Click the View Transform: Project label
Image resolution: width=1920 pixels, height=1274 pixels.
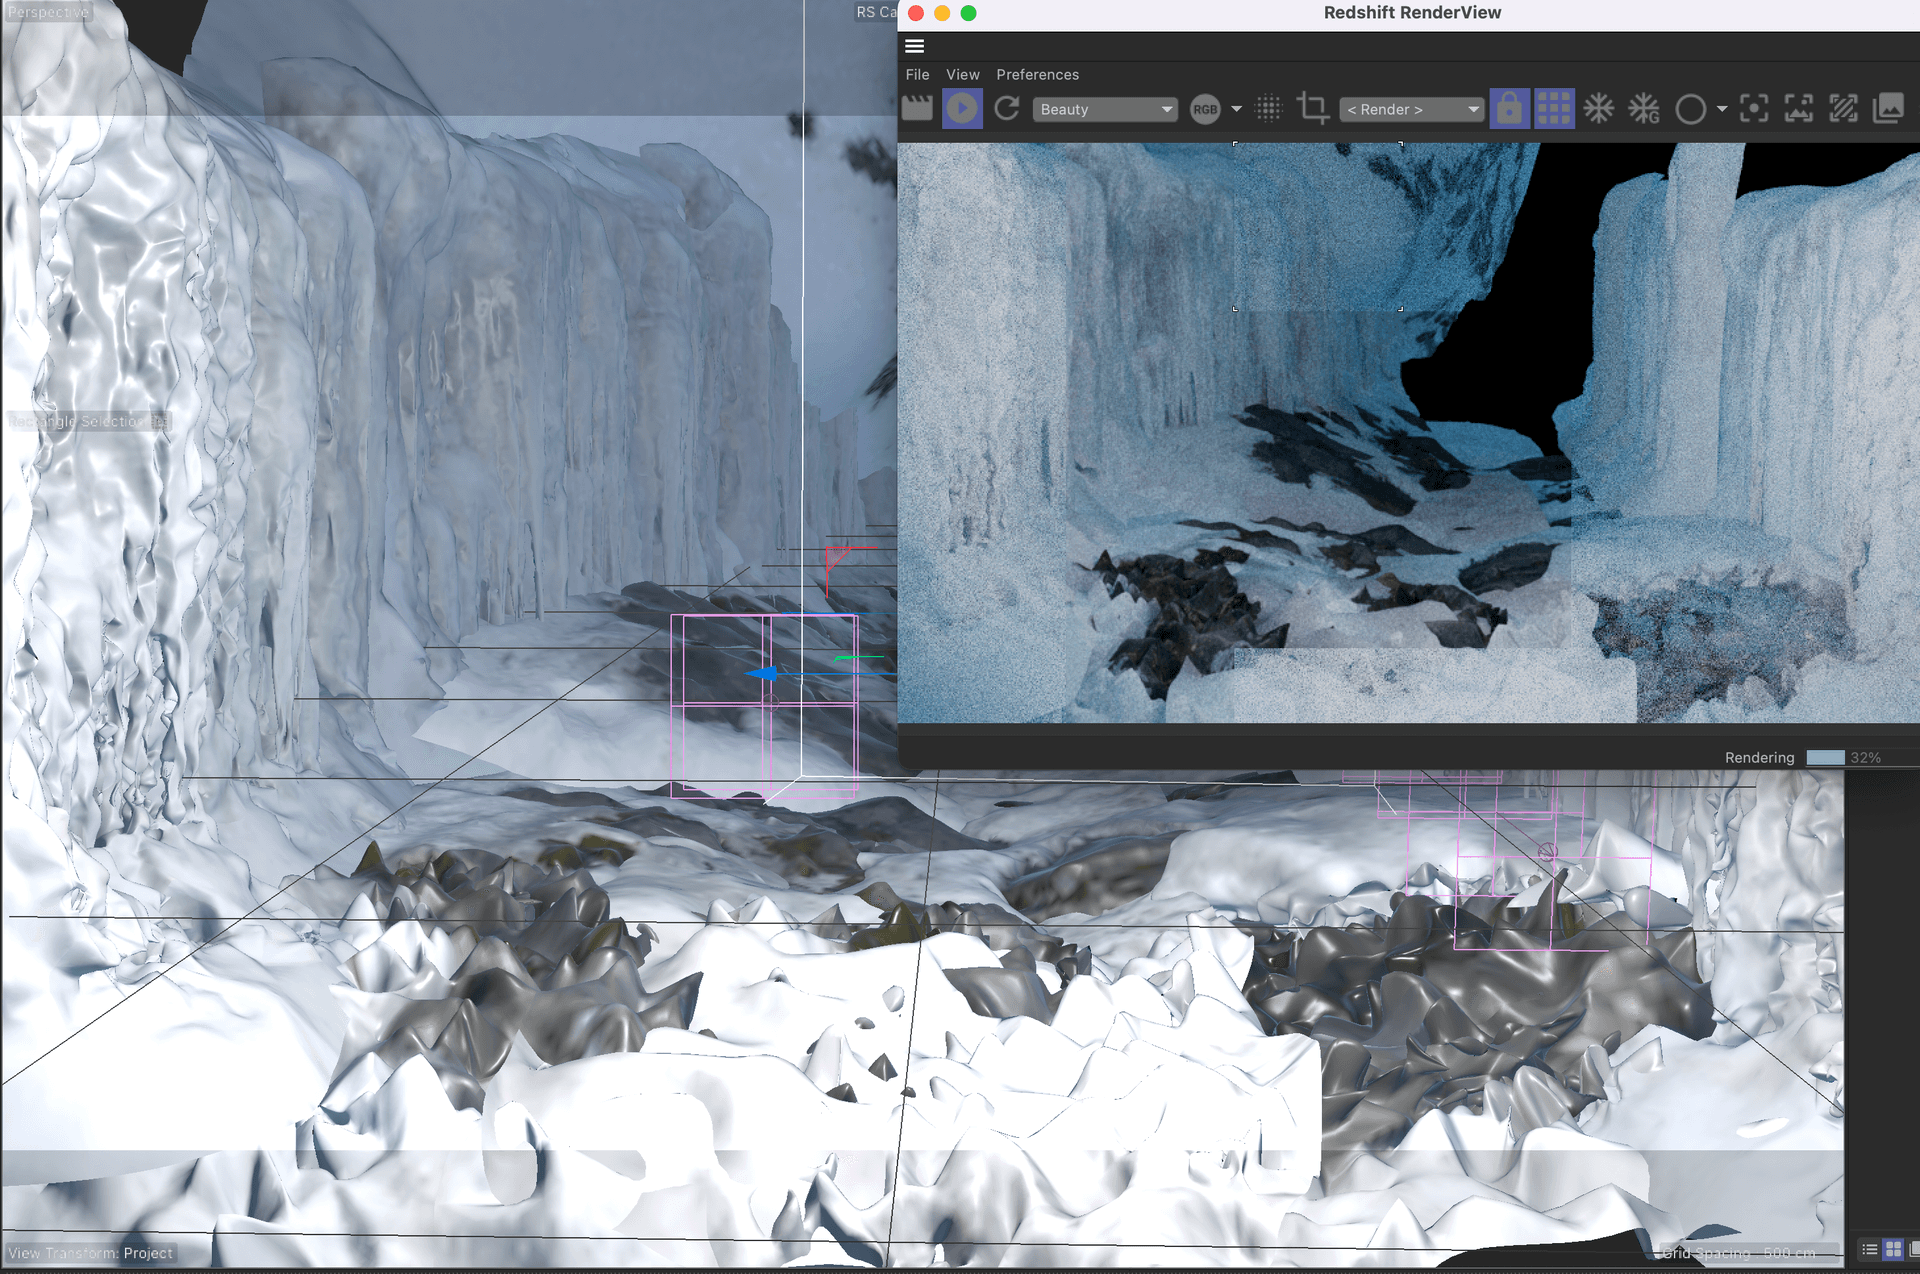(x=90, y=1253)
